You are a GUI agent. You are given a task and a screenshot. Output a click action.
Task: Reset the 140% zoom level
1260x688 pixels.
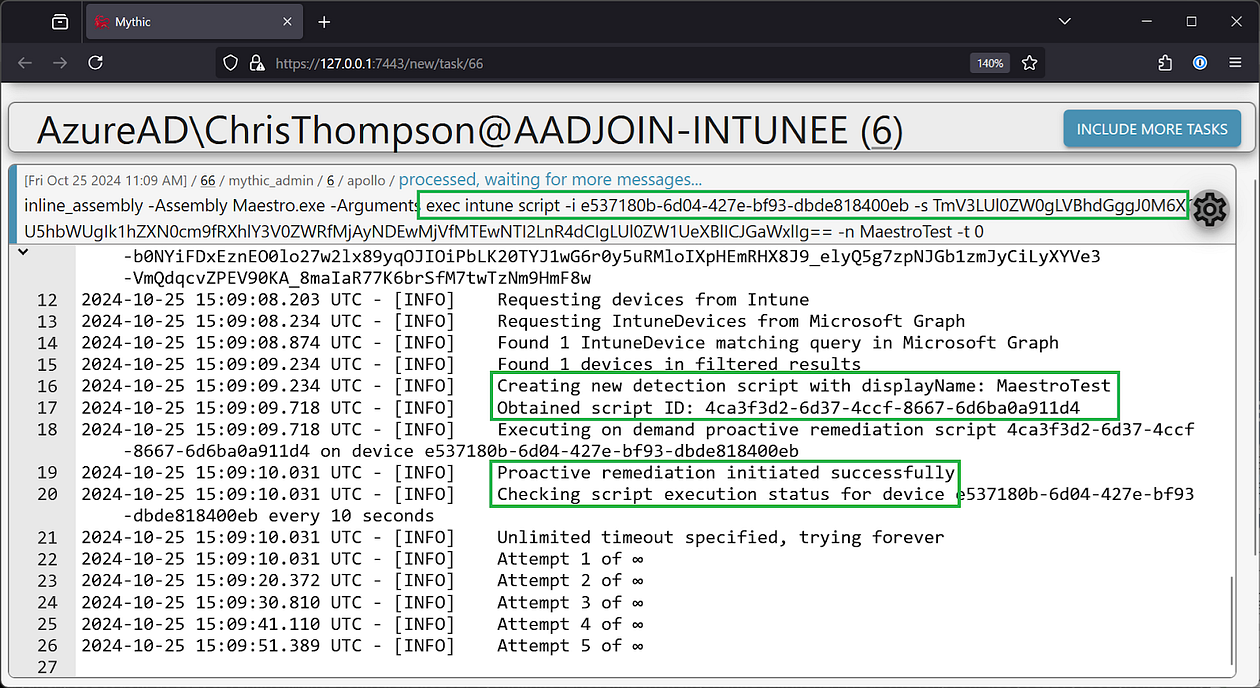[x=989, y=63]
